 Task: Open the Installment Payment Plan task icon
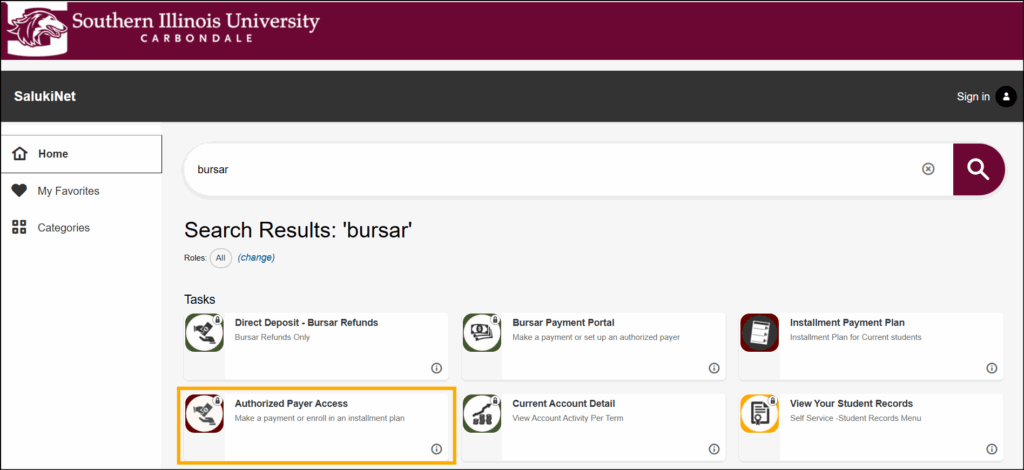tap(760, 332)
